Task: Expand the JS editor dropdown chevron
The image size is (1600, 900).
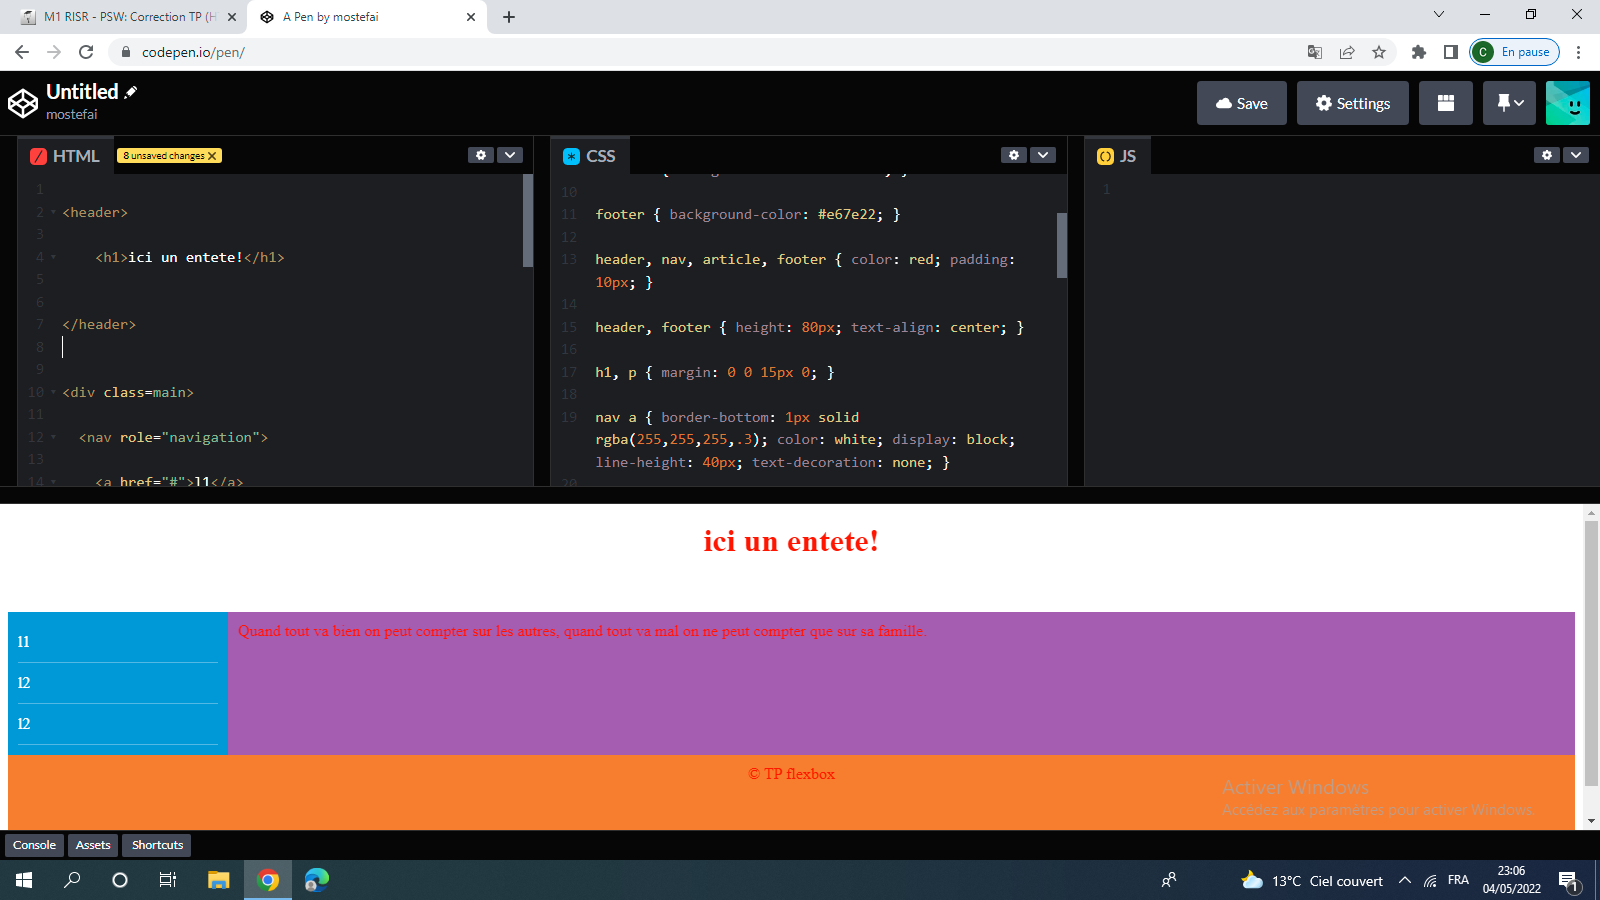Action: [1576, 155]
